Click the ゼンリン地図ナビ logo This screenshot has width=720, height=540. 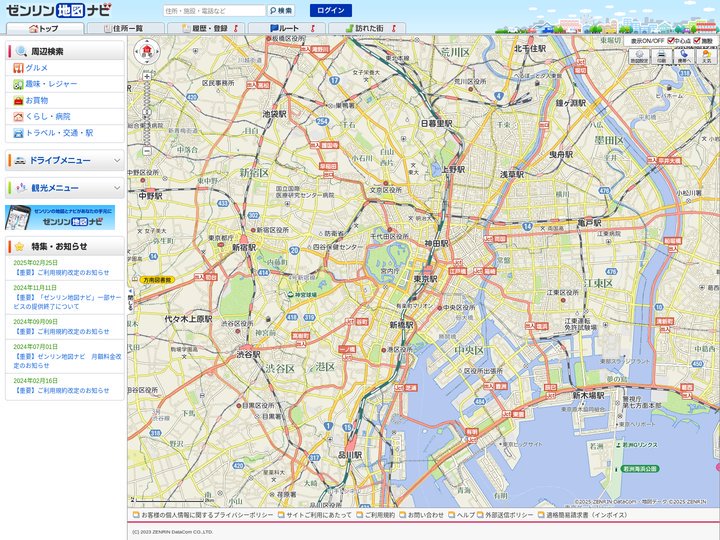click(58, 10)
